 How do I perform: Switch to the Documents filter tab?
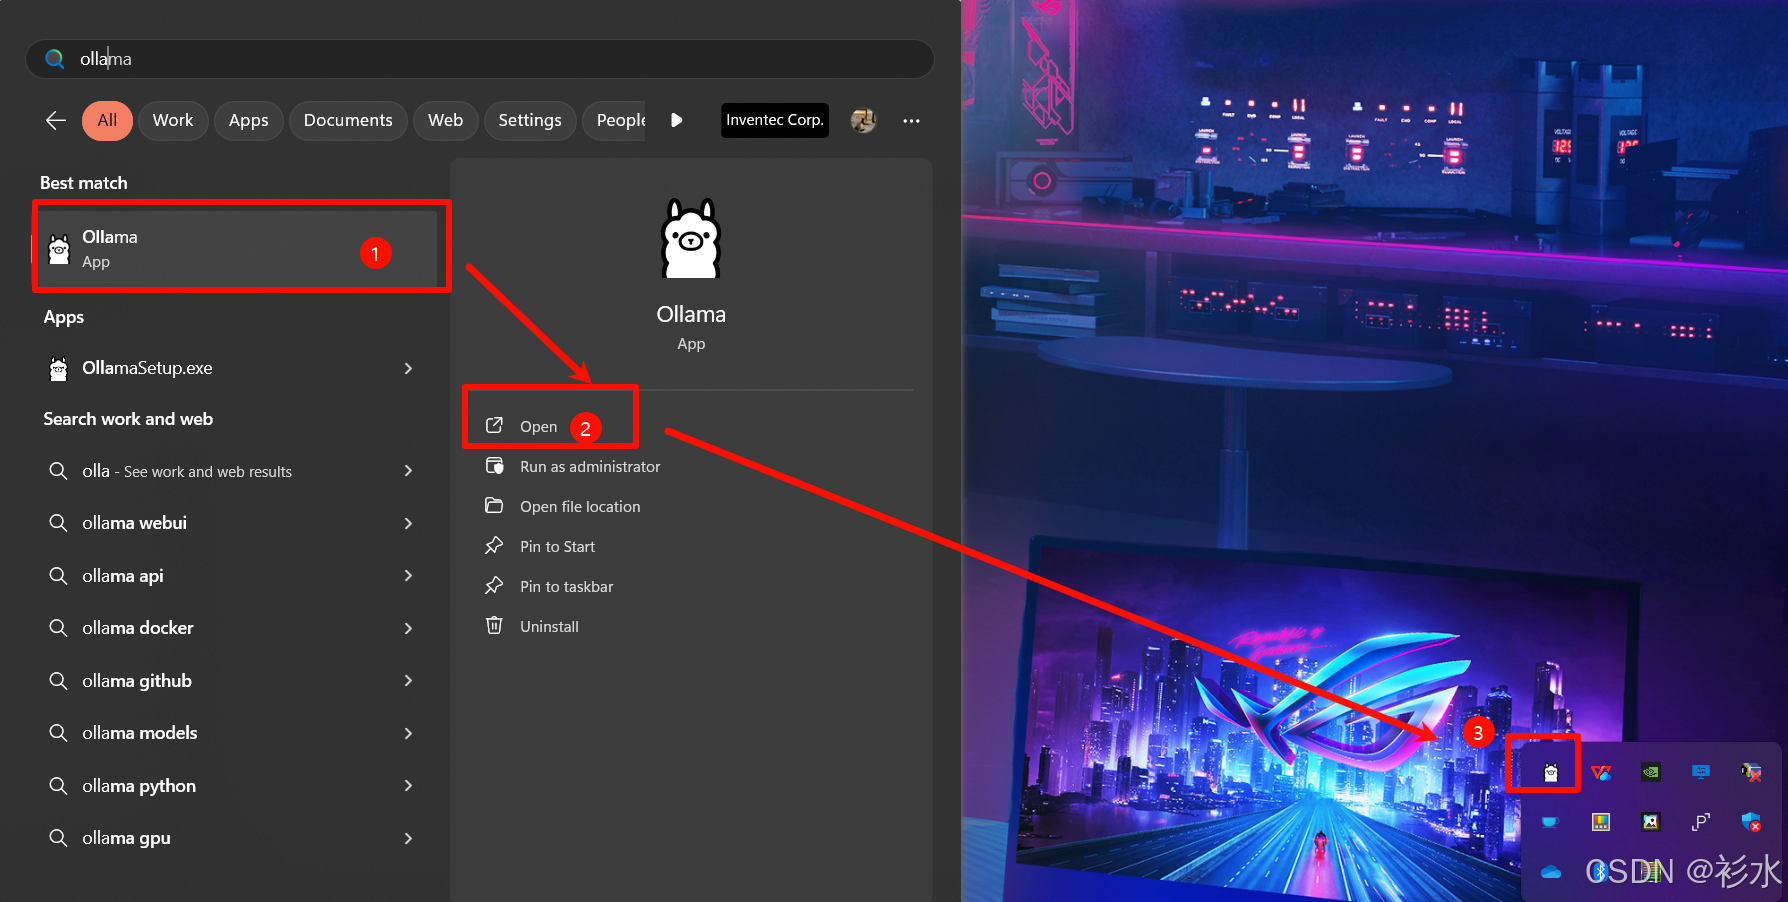point(348,120)
